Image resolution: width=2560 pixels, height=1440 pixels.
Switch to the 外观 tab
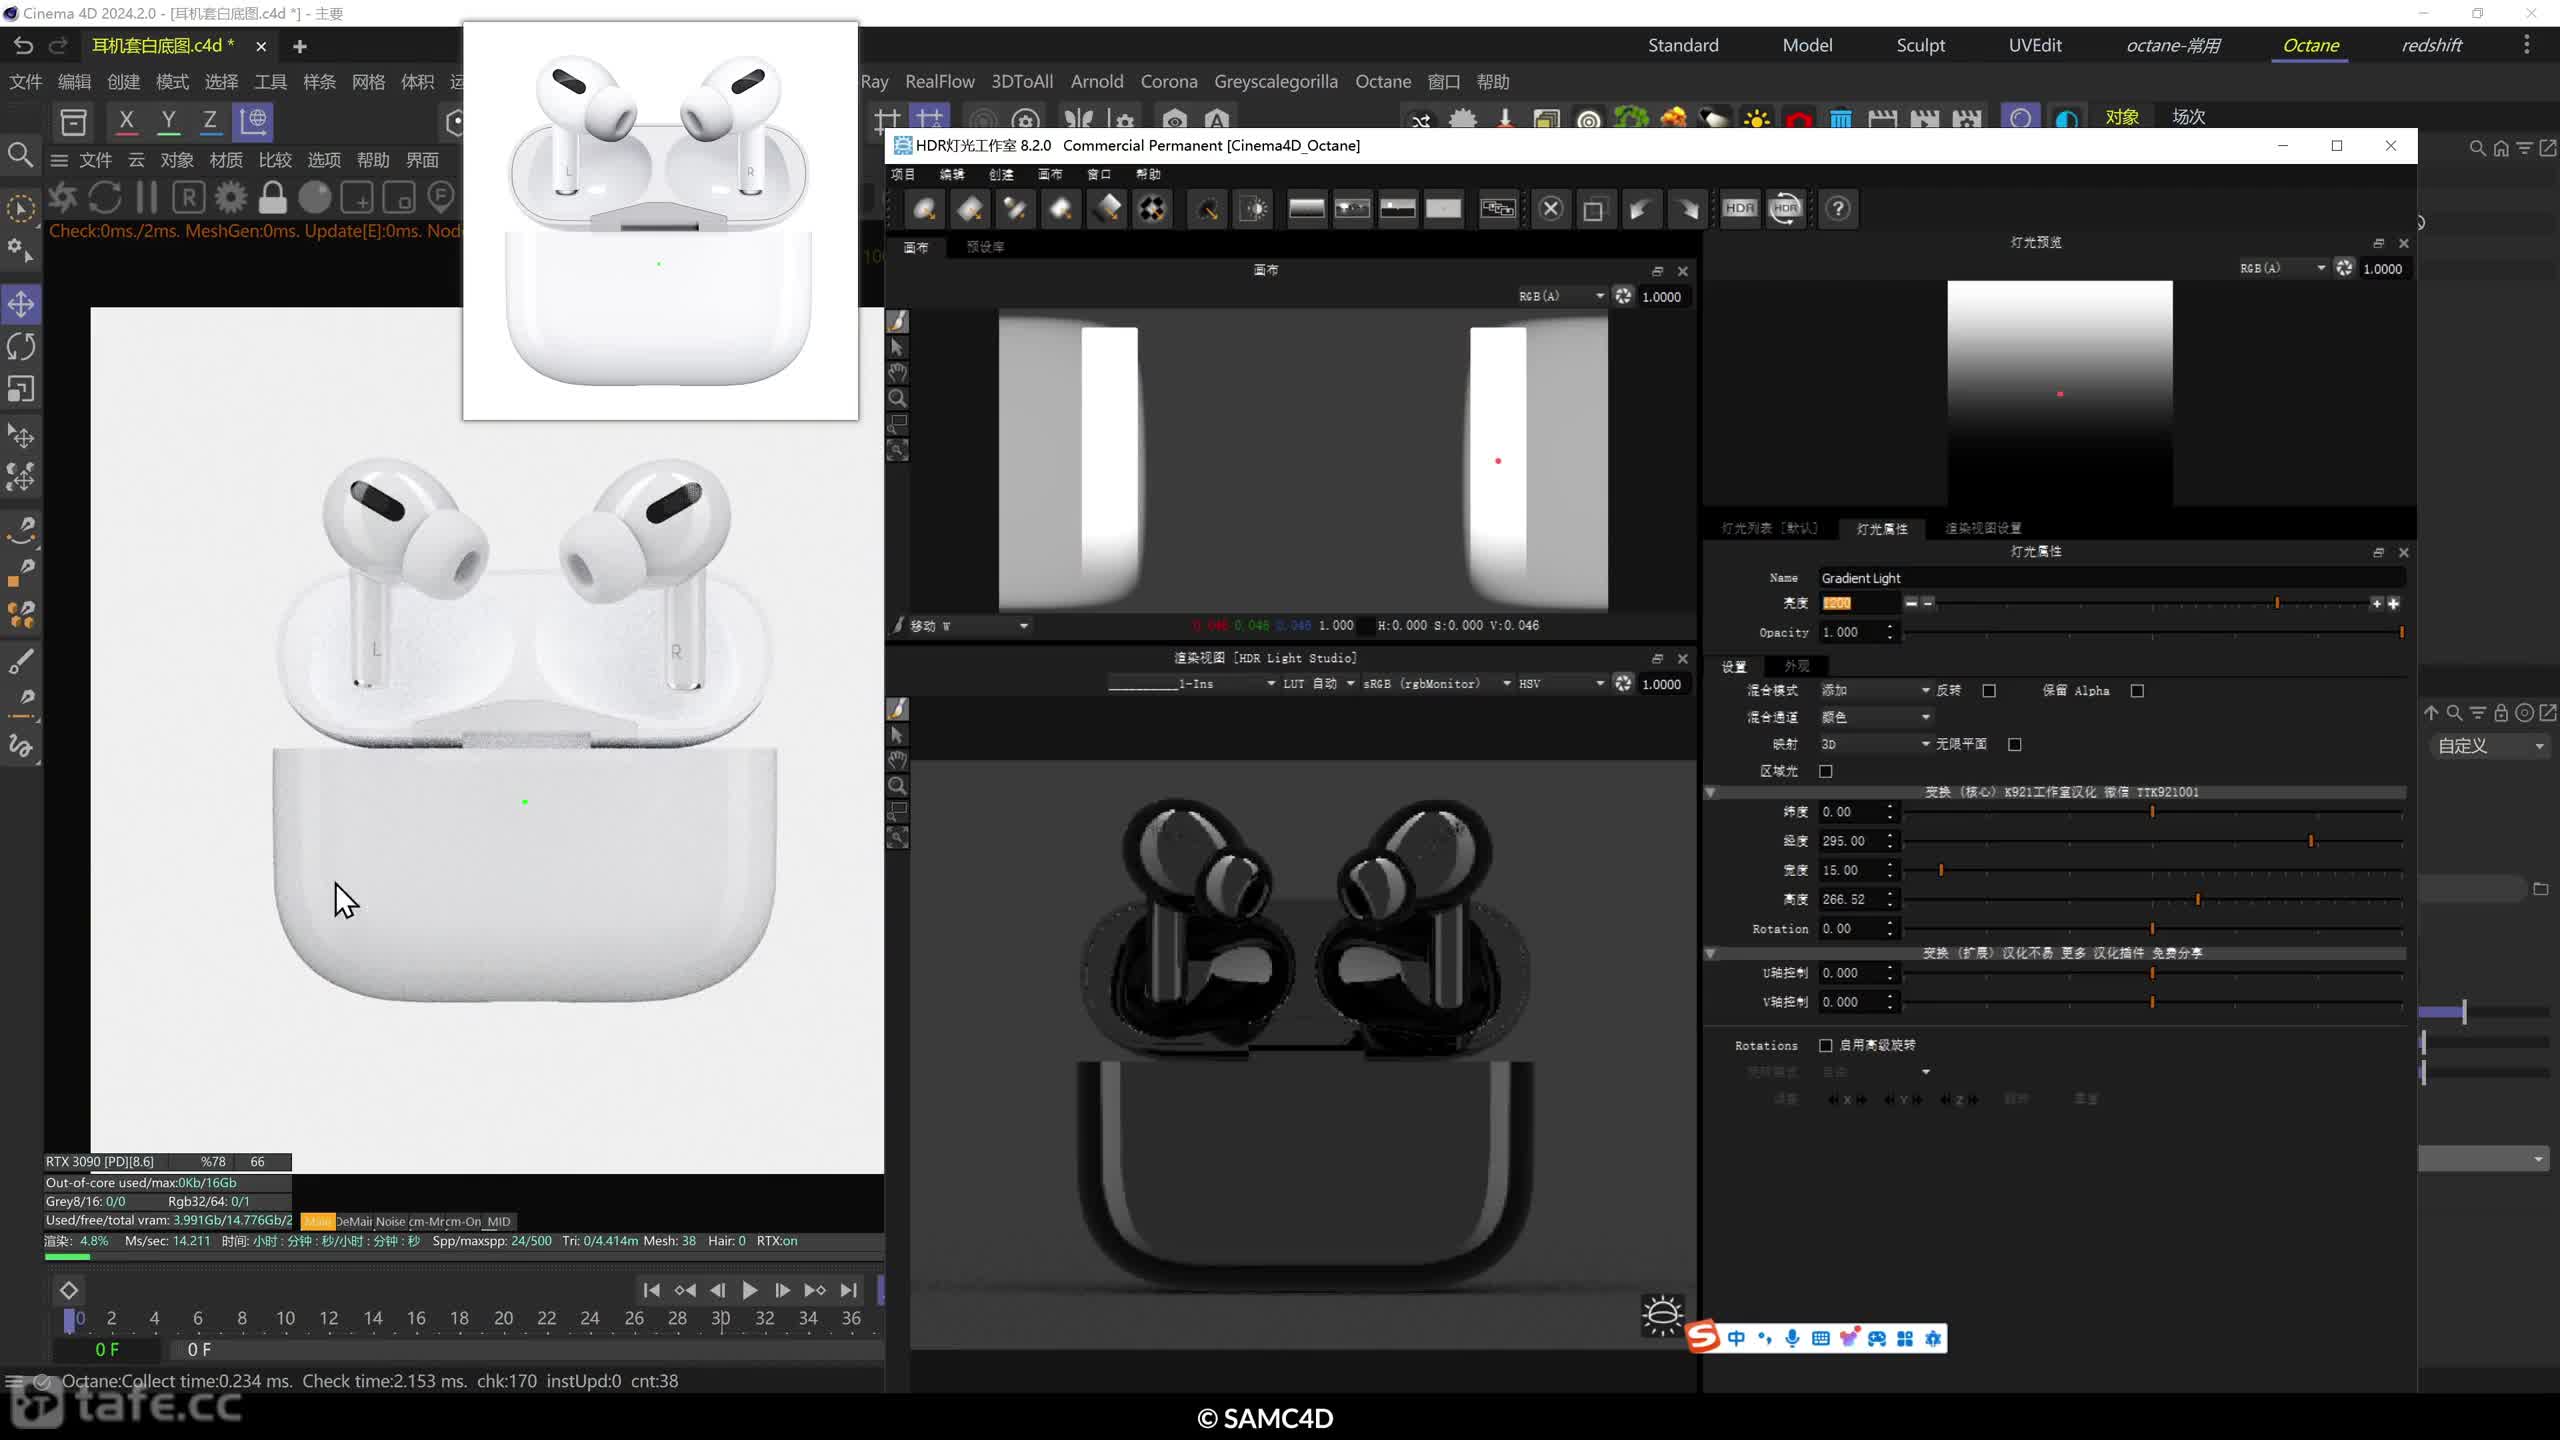click(1796, 666)
